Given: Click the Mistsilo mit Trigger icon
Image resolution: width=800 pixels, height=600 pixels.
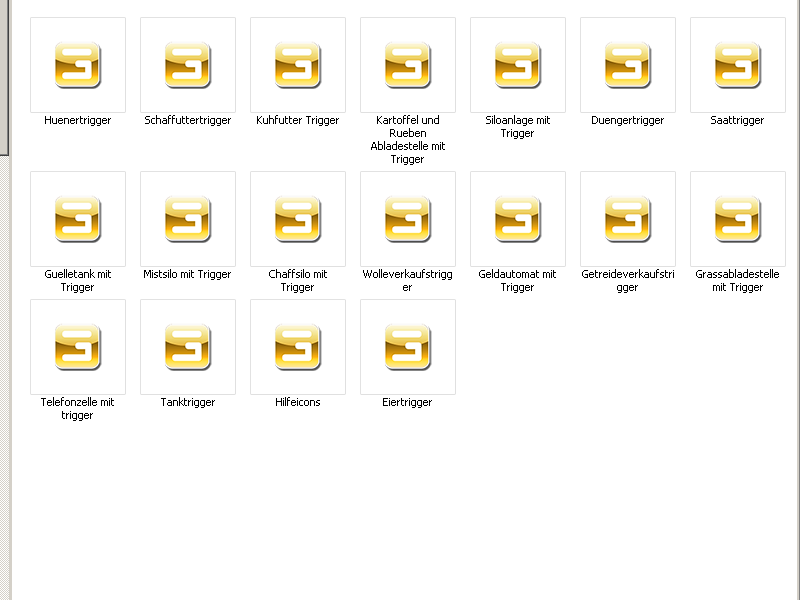Looking at the screenshot, I should [x=188, y=219].
